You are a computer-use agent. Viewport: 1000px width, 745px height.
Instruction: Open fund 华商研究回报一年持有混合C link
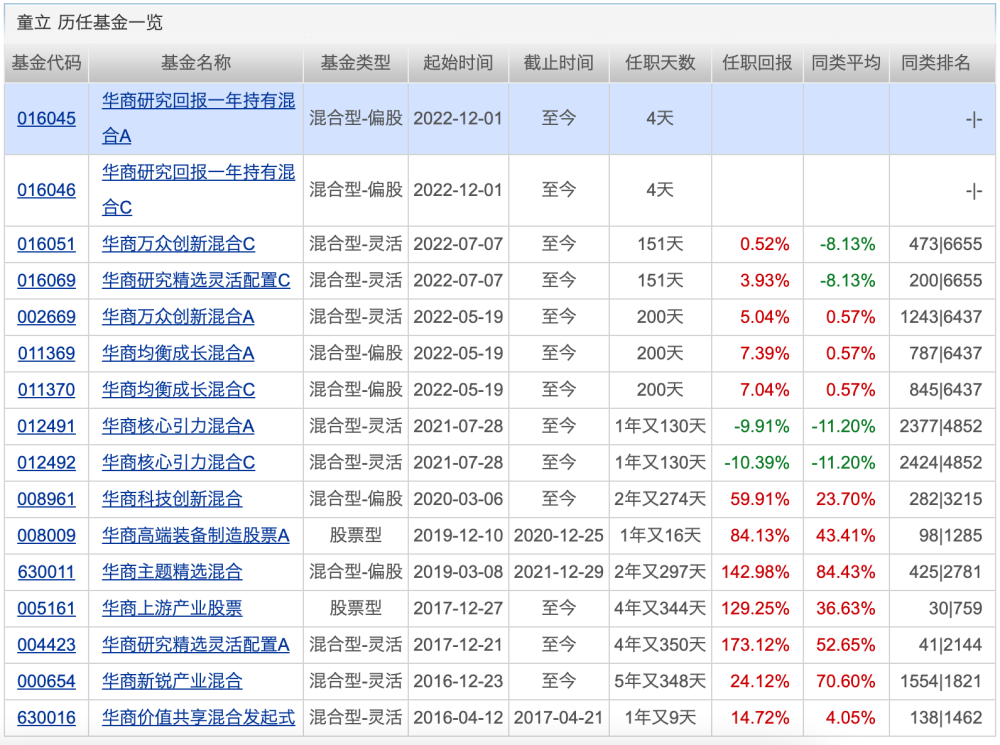[198, 190]
